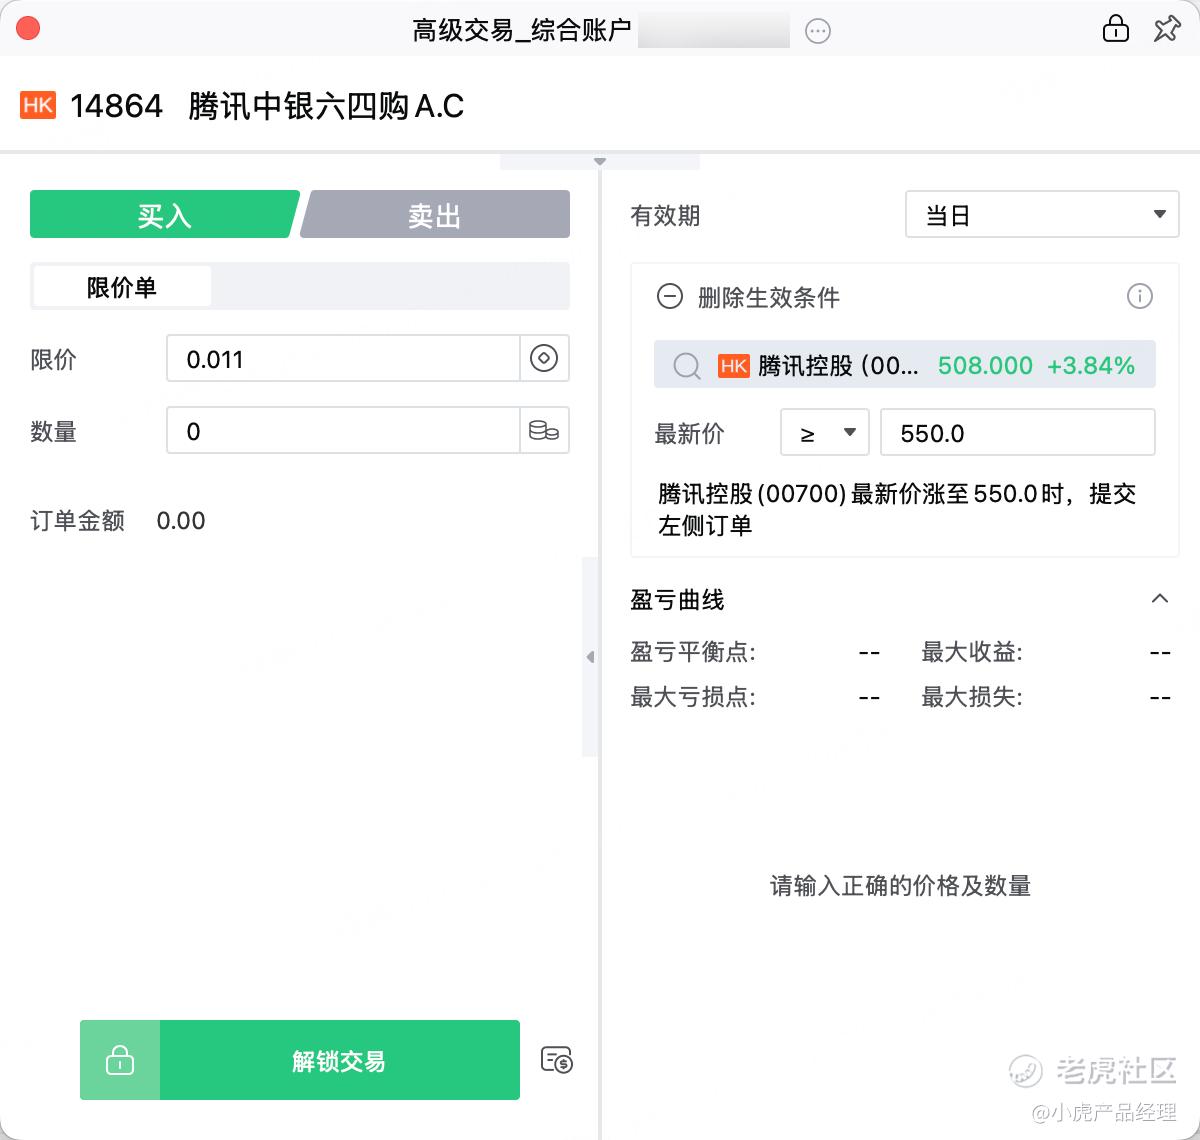This screenshot has width=1200, height=1140.
Task: Click the HK market badge beside 14864
Action: click(x=38, y=105)
